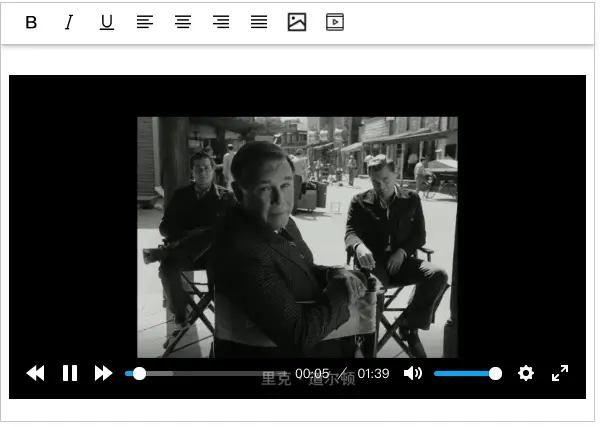Insert an image with the picture icon
This screenshot has width=600, height=427.
point(297,22)
